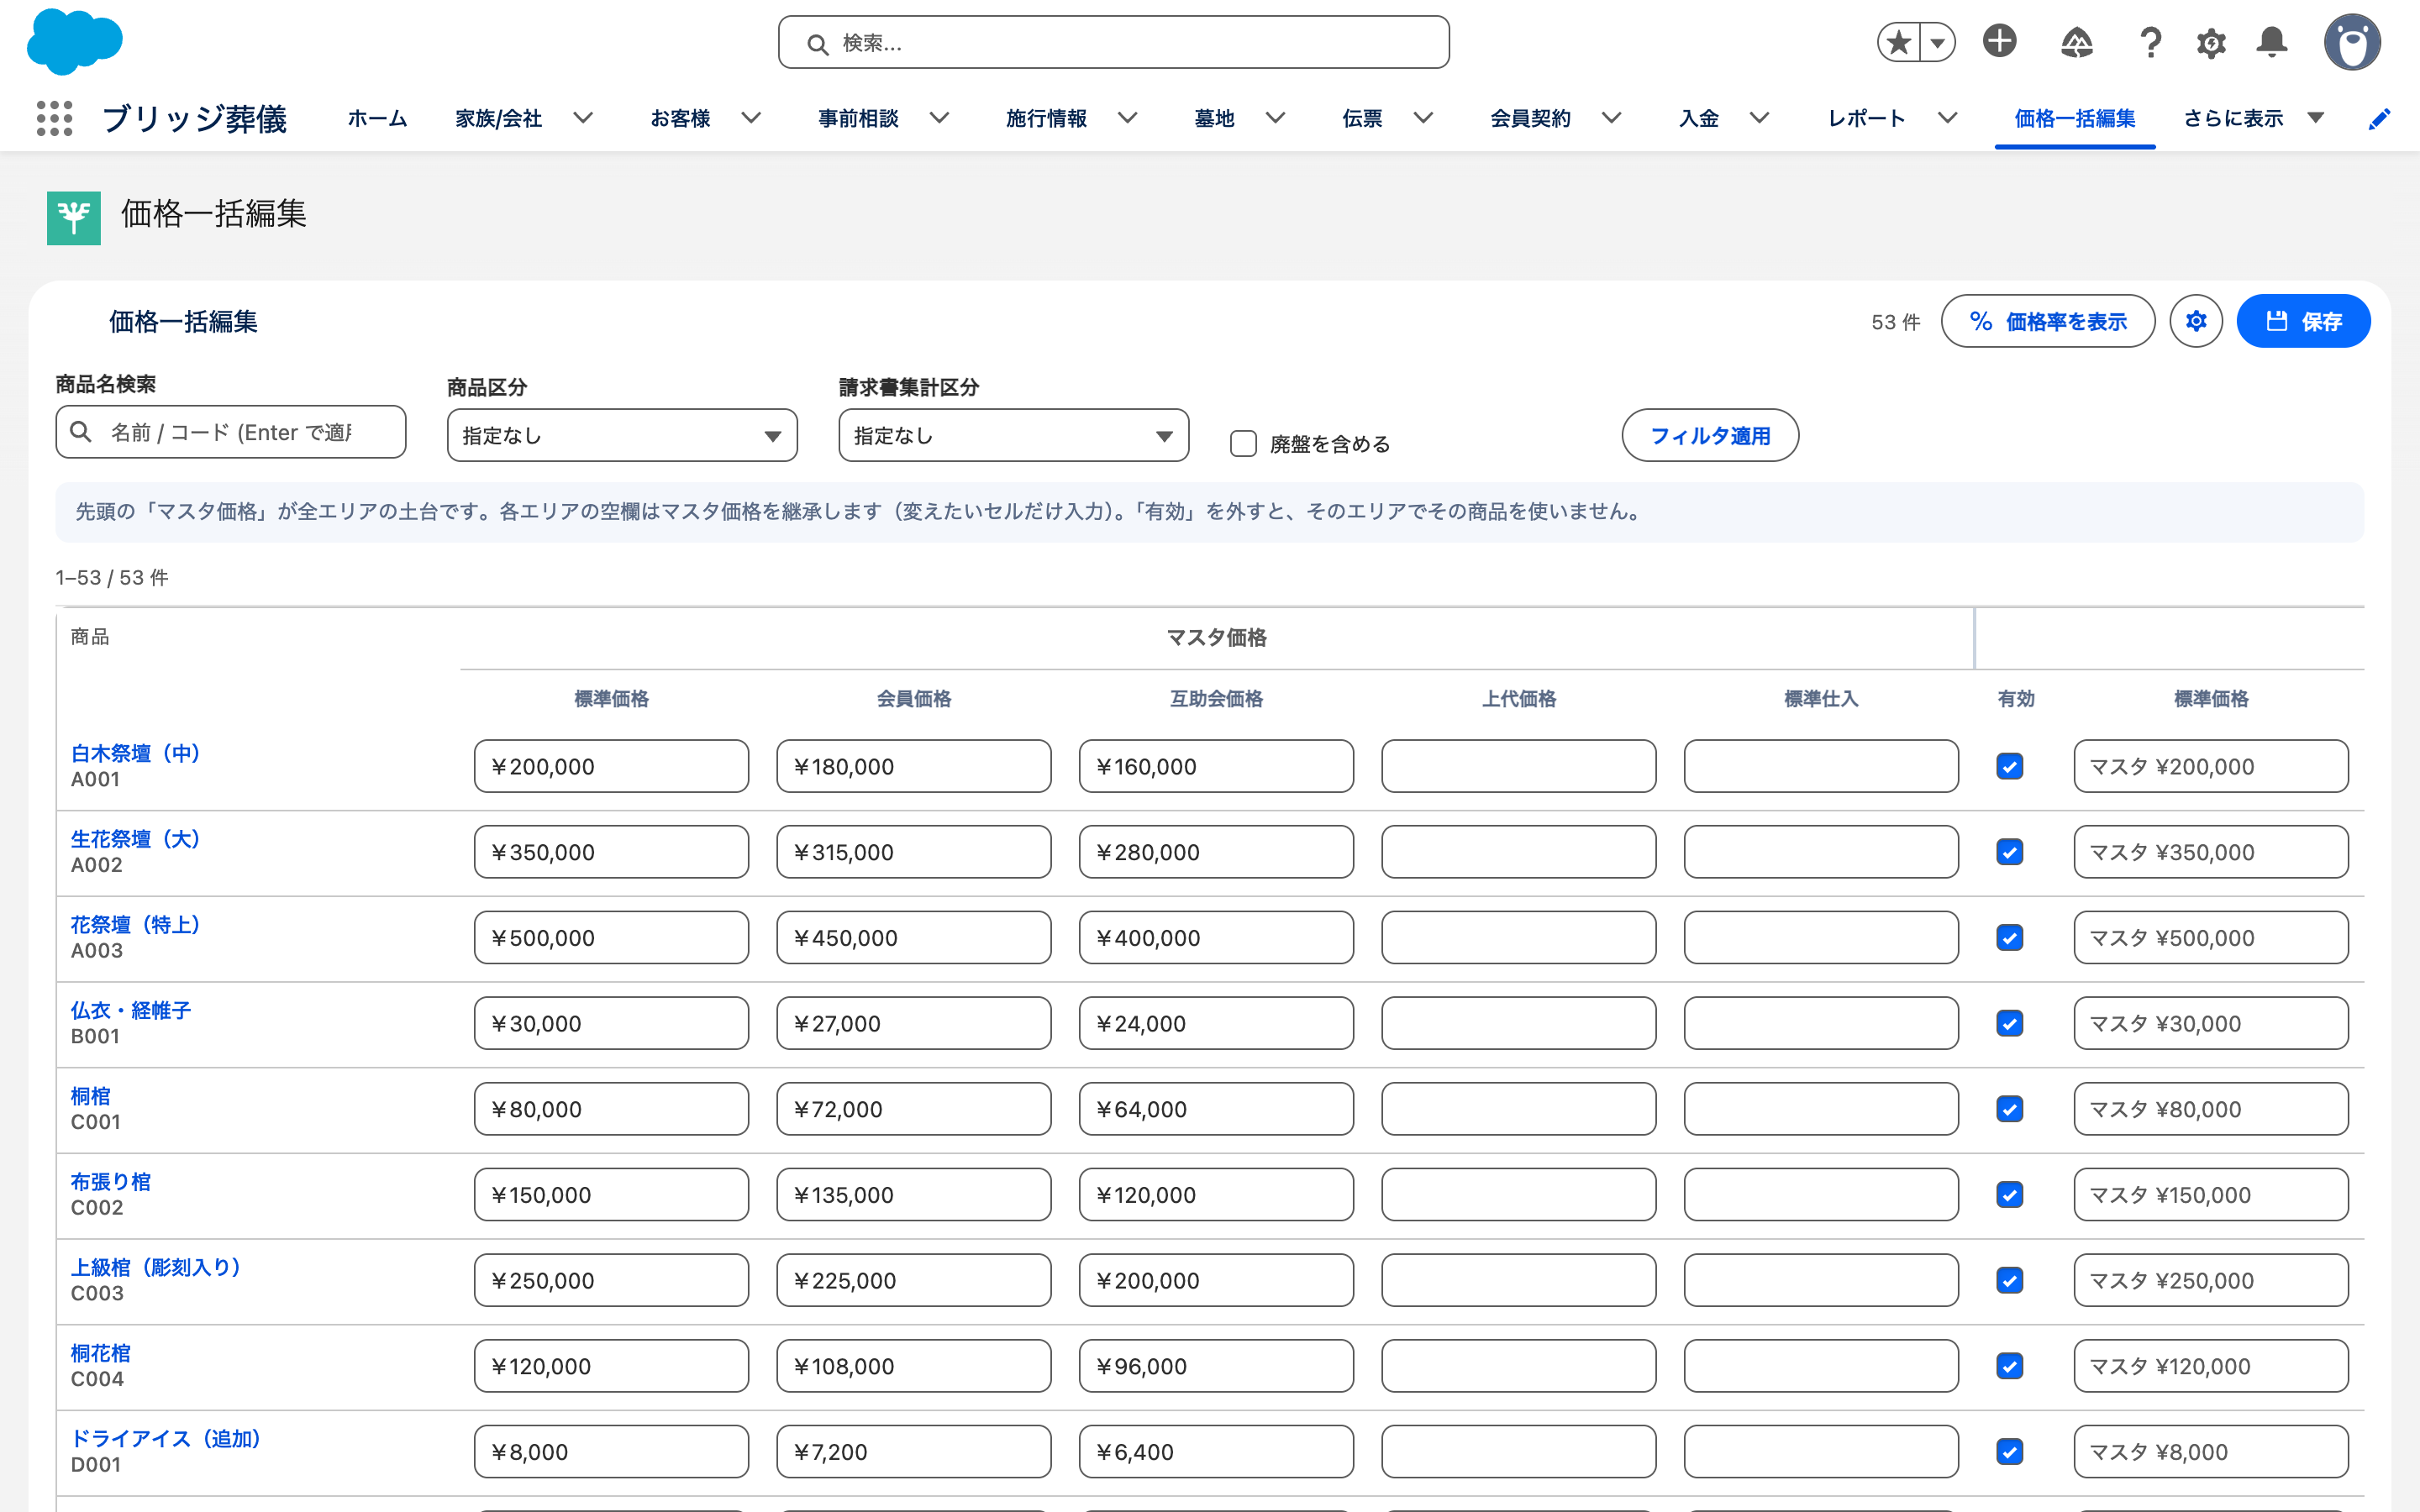This screenshot has height=1512, width=2420.
Task: Uncheck 有効 for 白木祭壇（中）
Action: [x=2010, y=766]
